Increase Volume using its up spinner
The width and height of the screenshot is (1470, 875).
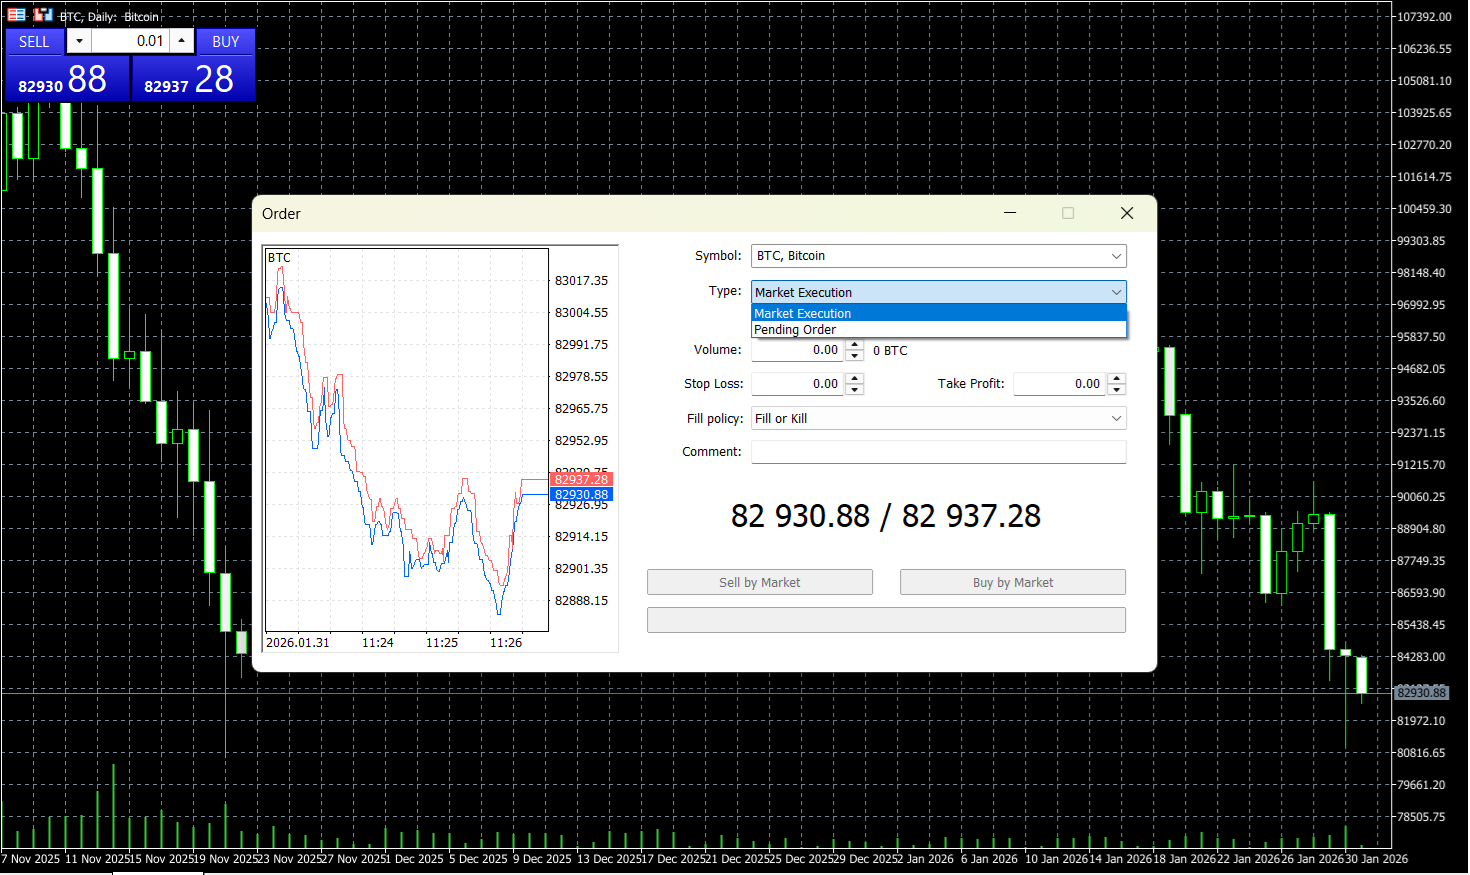pyautogui.click(x=854, y=345)
